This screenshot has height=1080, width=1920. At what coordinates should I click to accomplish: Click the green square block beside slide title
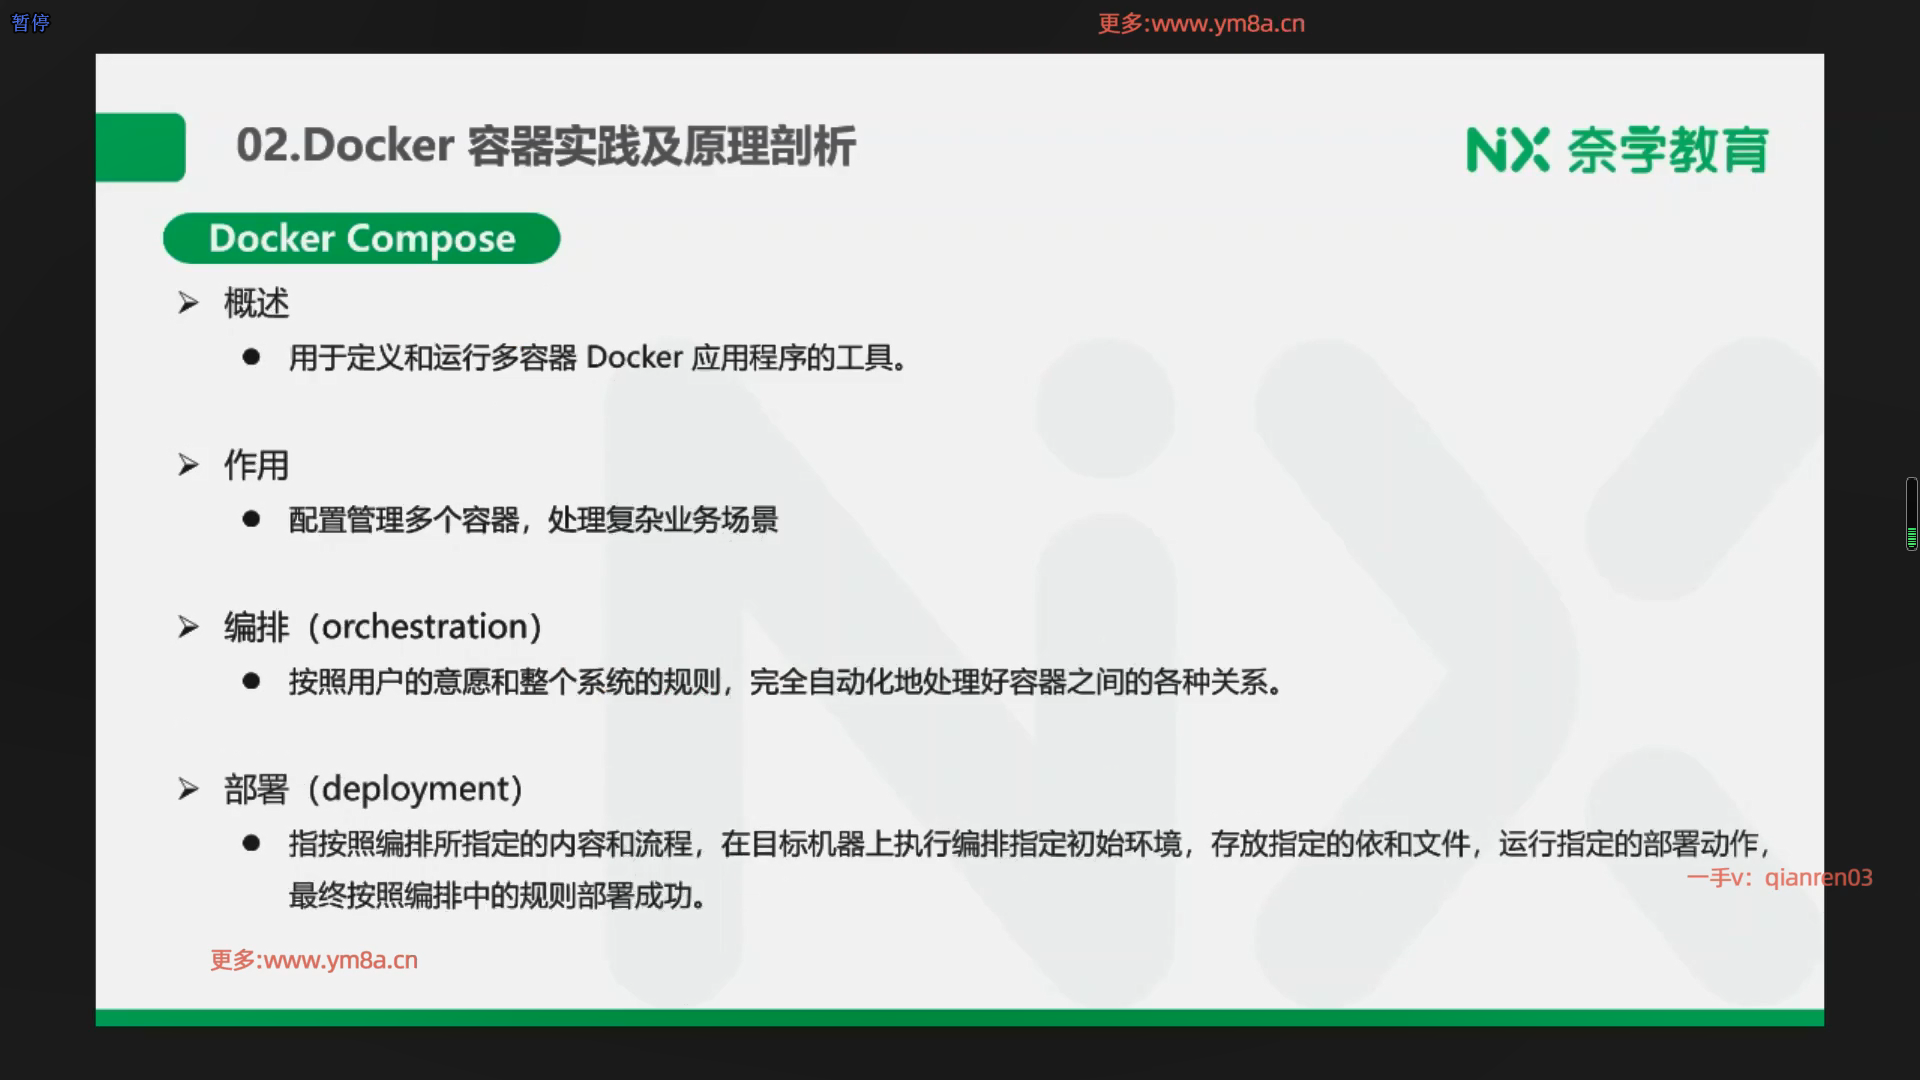pyautogui.click(x=140, y=147)
